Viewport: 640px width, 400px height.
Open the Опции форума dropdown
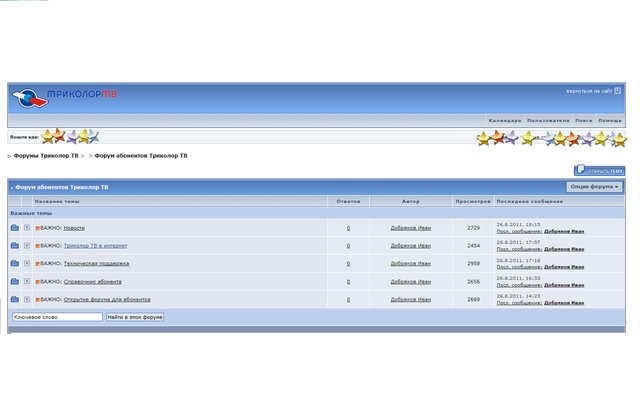coord(594,187)
